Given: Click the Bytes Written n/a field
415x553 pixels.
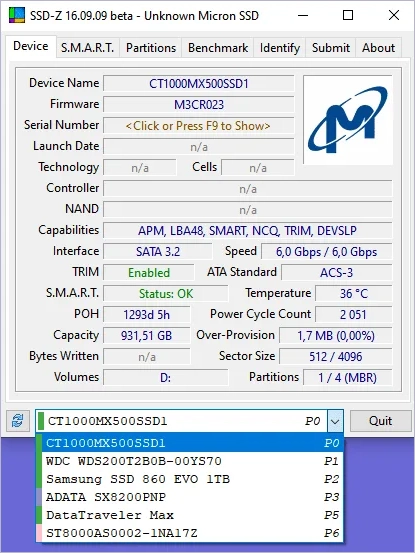Looking at the screenshot, I should [147, 357].
